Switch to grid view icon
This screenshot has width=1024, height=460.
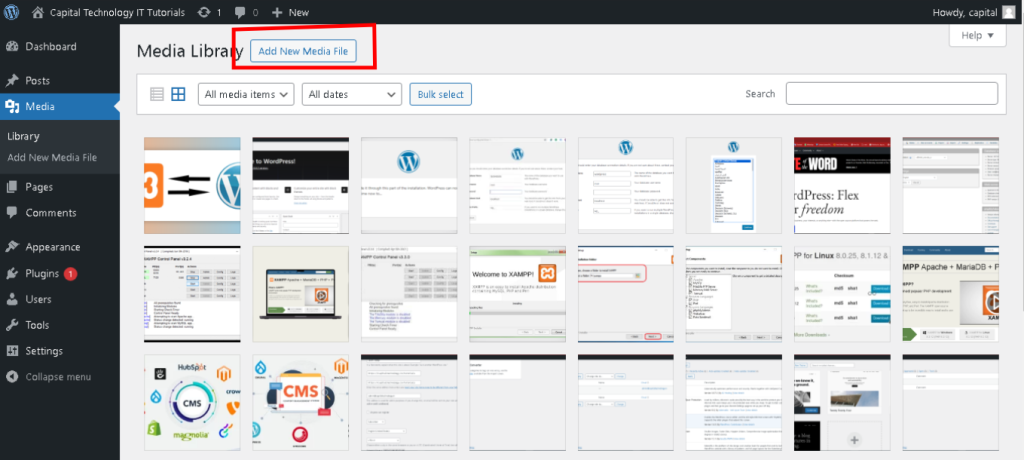178,94
